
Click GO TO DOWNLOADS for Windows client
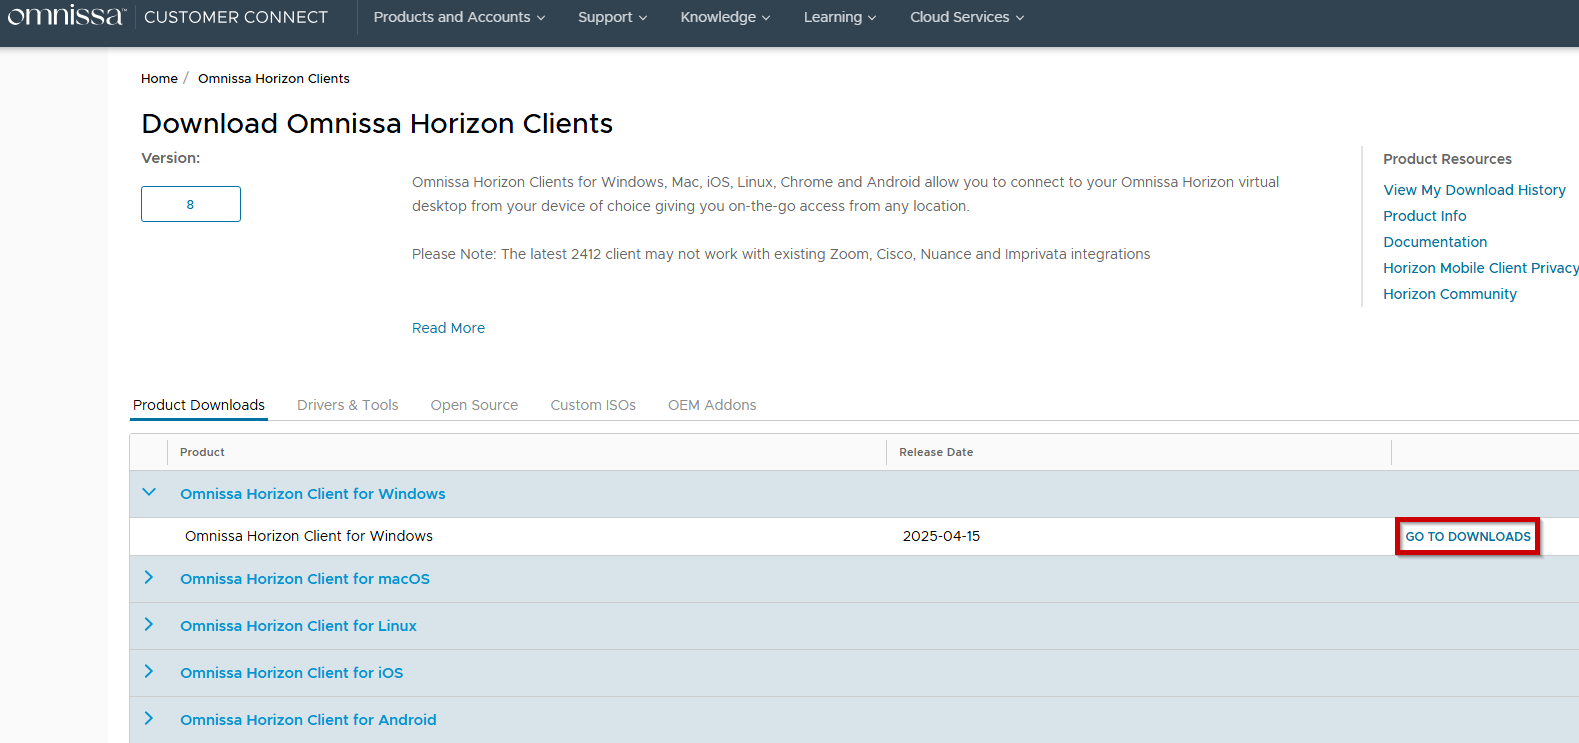coord(1468,537)
